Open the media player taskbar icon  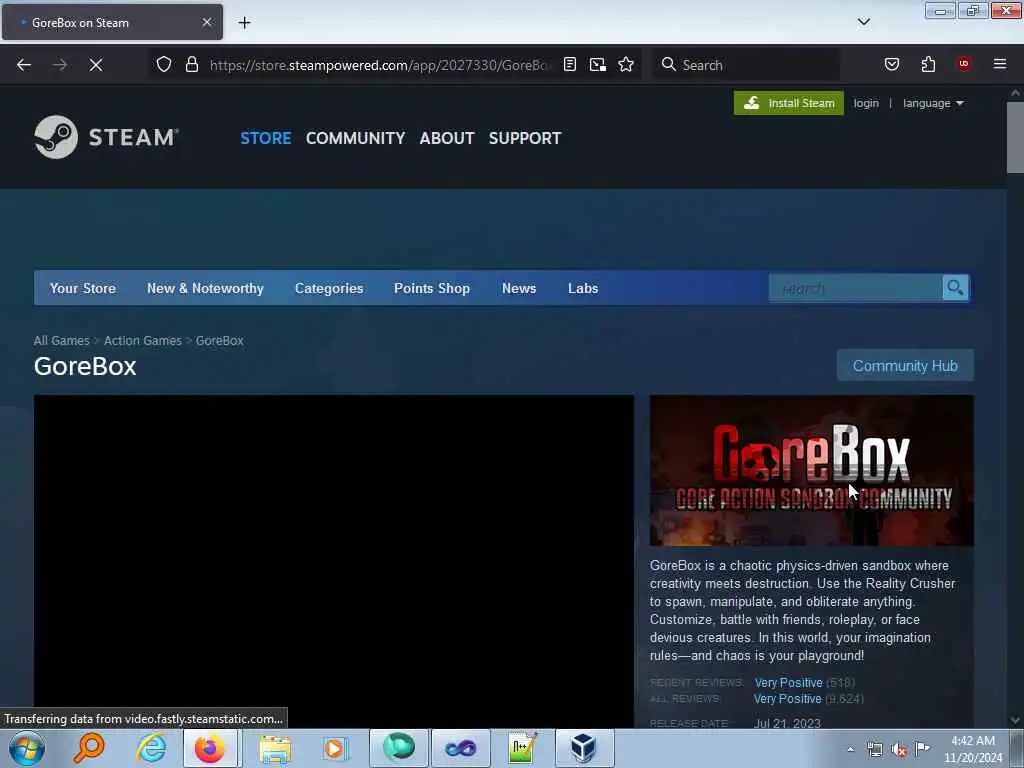coord(335,748)
